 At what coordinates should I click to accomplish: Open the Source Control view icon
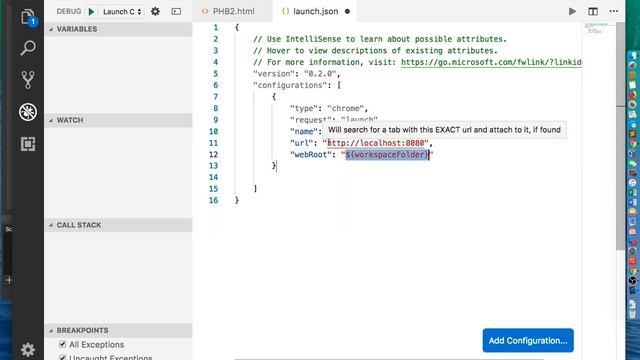click(x=28, y=80)
